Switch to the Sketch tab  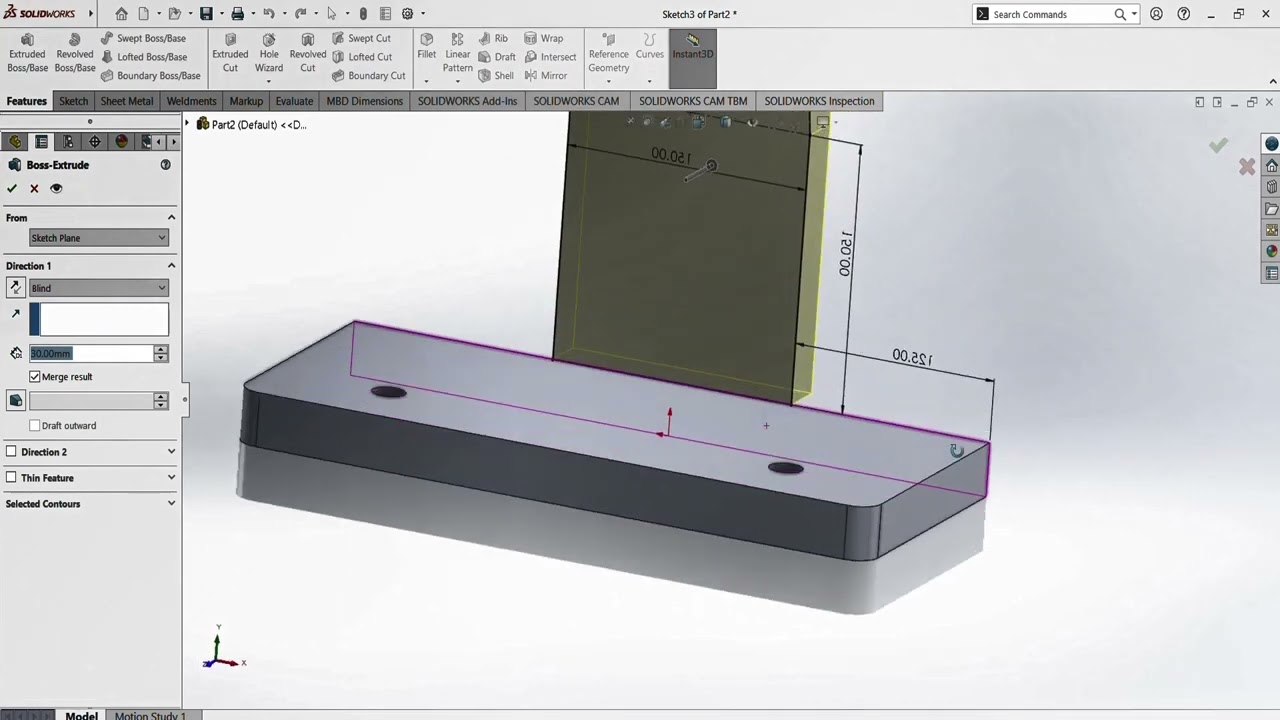click(73, 101)
